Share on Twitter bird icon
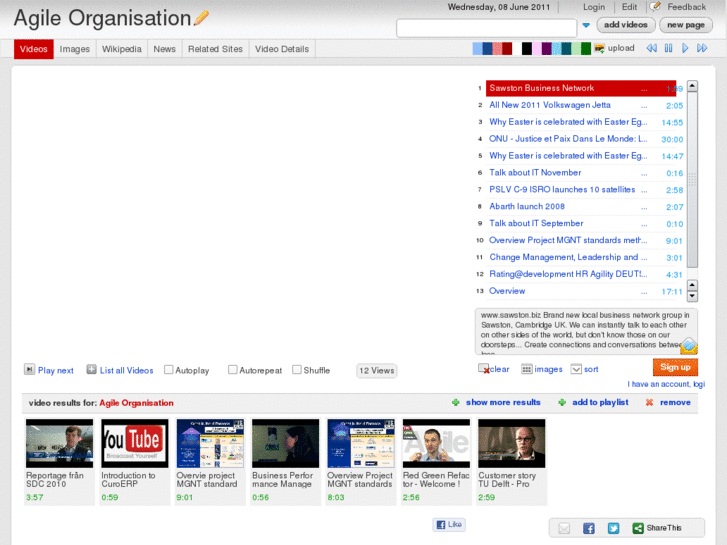The image size is (727, 545). click(x=613, y=528)
